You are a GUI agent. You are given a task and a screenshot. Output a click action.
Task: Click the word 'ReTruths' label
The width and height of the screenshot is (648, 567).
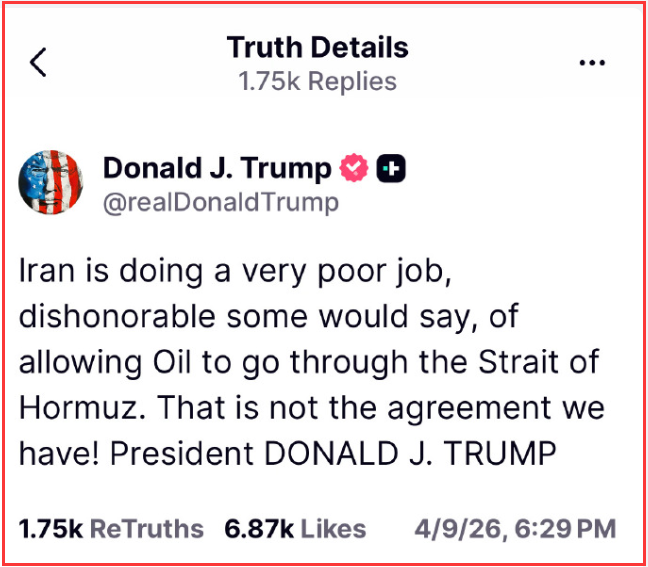click(147, 529)
